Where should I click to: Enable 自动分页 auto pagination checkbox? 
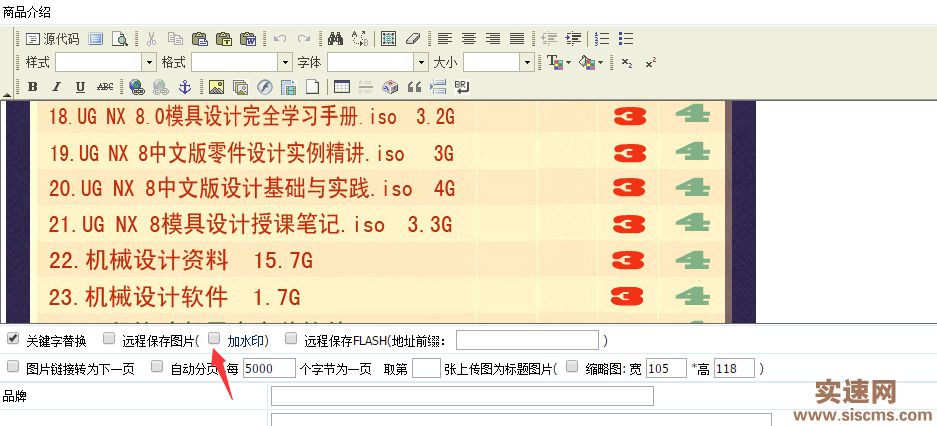pyautogui.click(x=157, y=367)
